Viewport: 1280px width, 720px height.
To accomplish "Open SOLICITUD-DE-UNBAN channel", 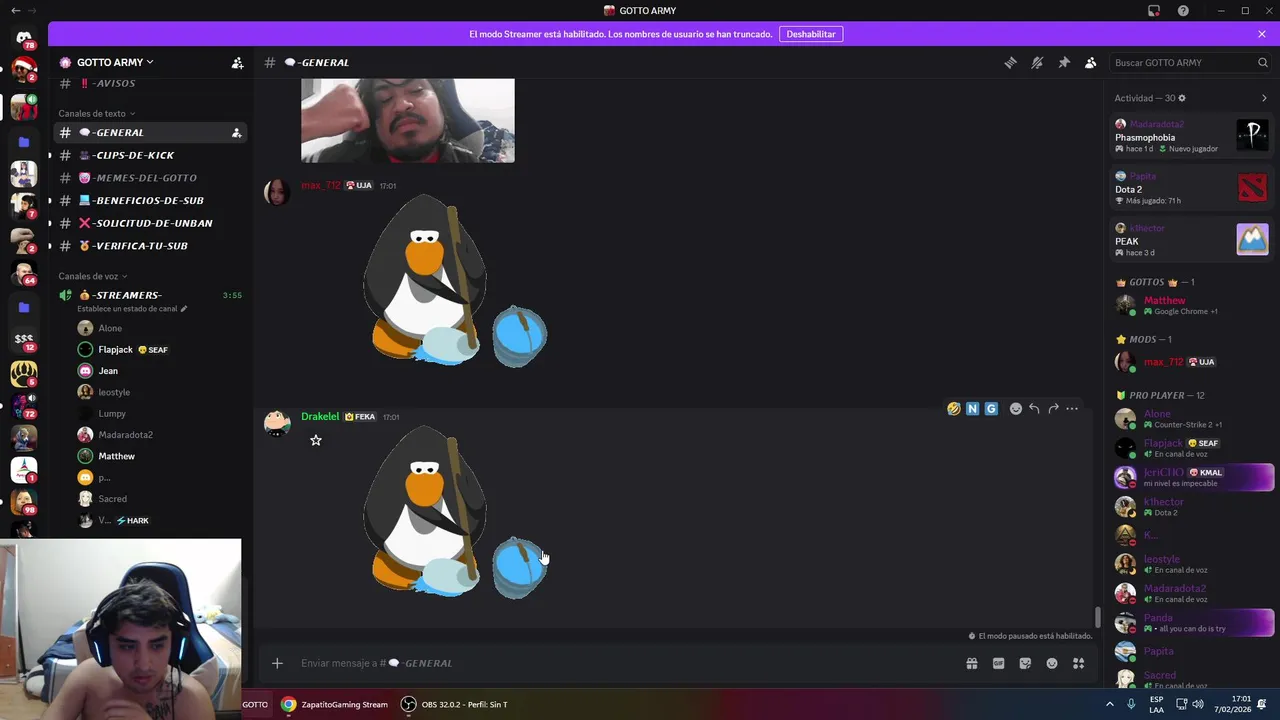I will [148, 223].
